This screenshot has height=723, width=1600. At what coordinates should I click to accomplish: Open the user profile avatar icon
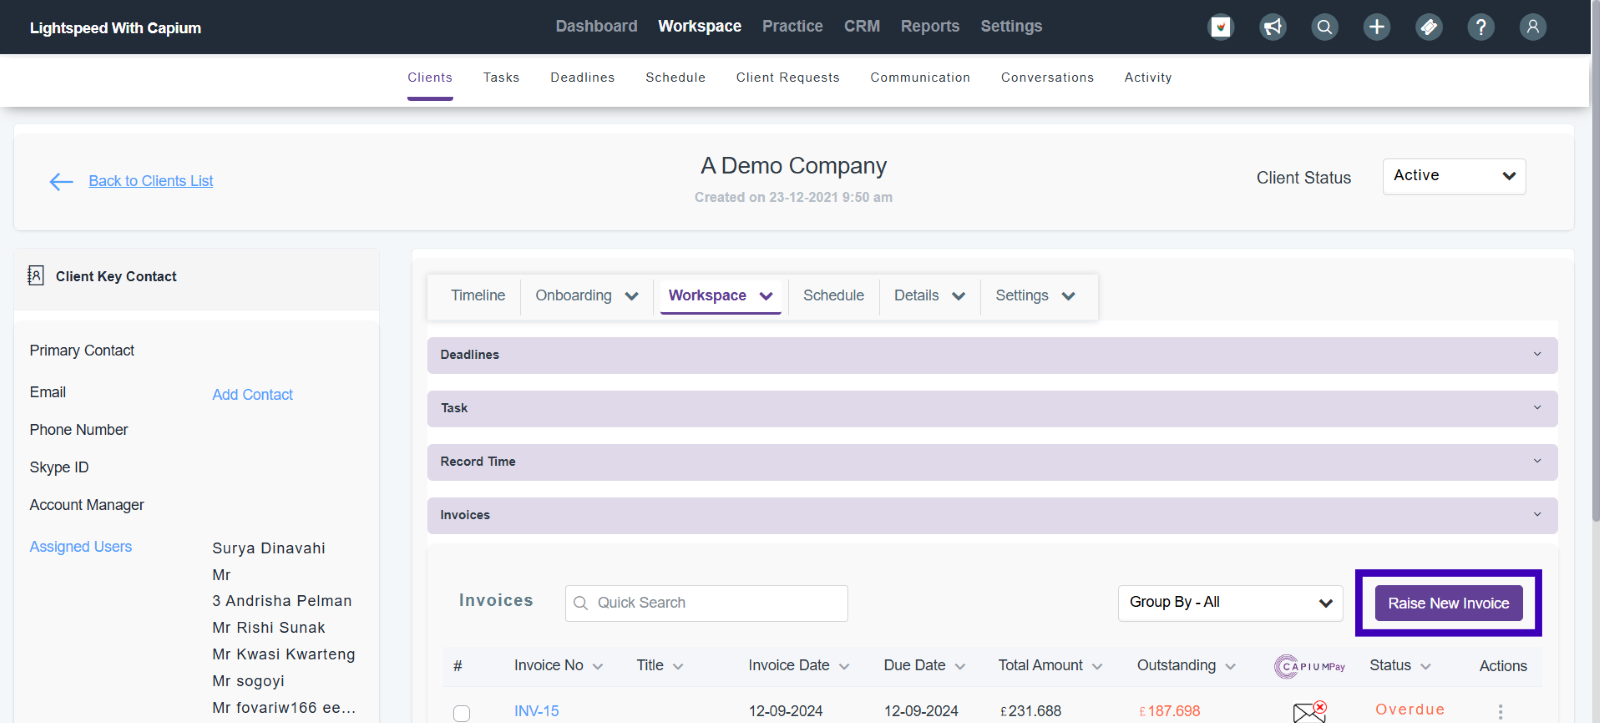[1533, 27]
